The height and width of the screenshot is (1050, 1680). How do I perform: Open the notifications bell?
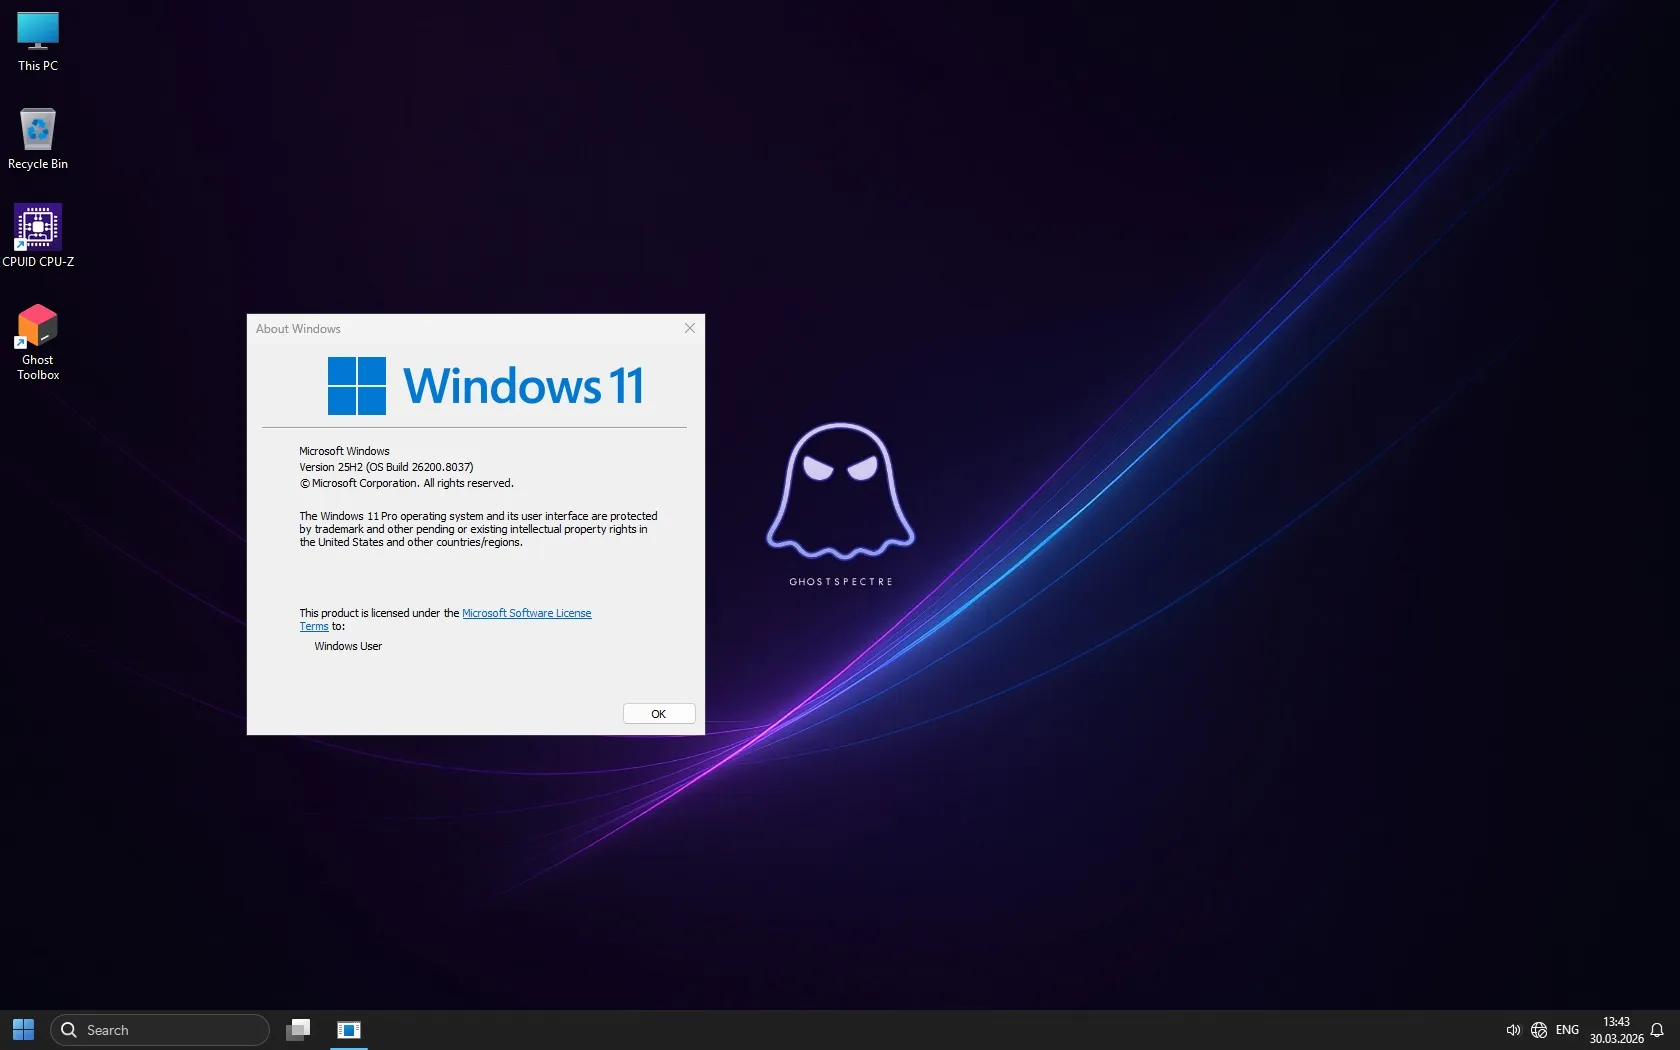coord(1659,1029)
